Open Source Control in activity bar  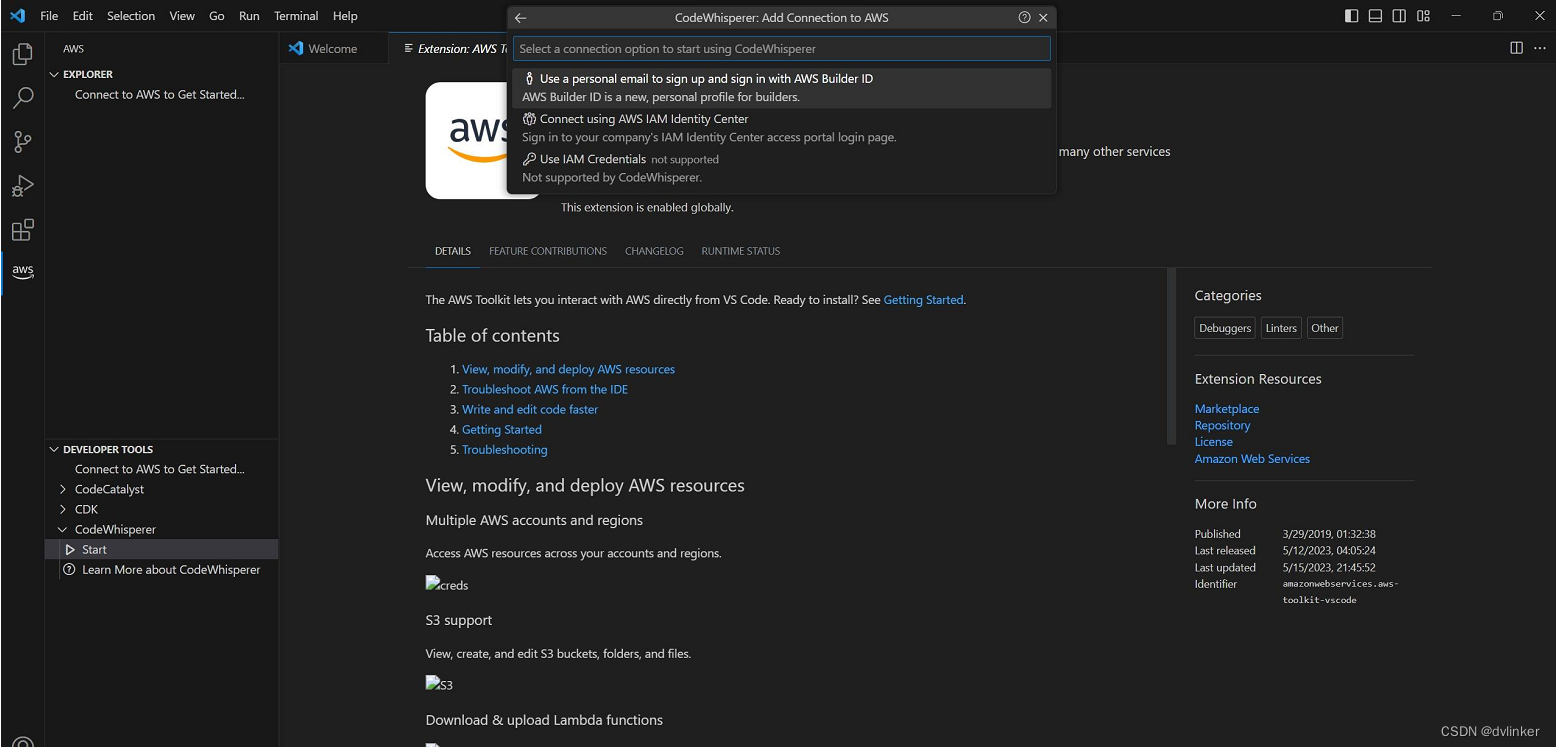pos(22,142)
